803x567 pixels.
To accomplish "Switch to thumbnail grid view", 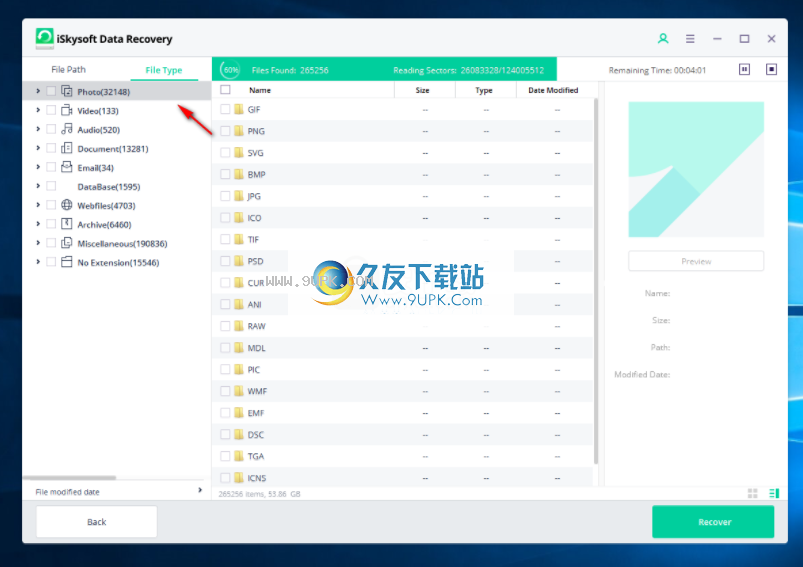I will point(752,493).
